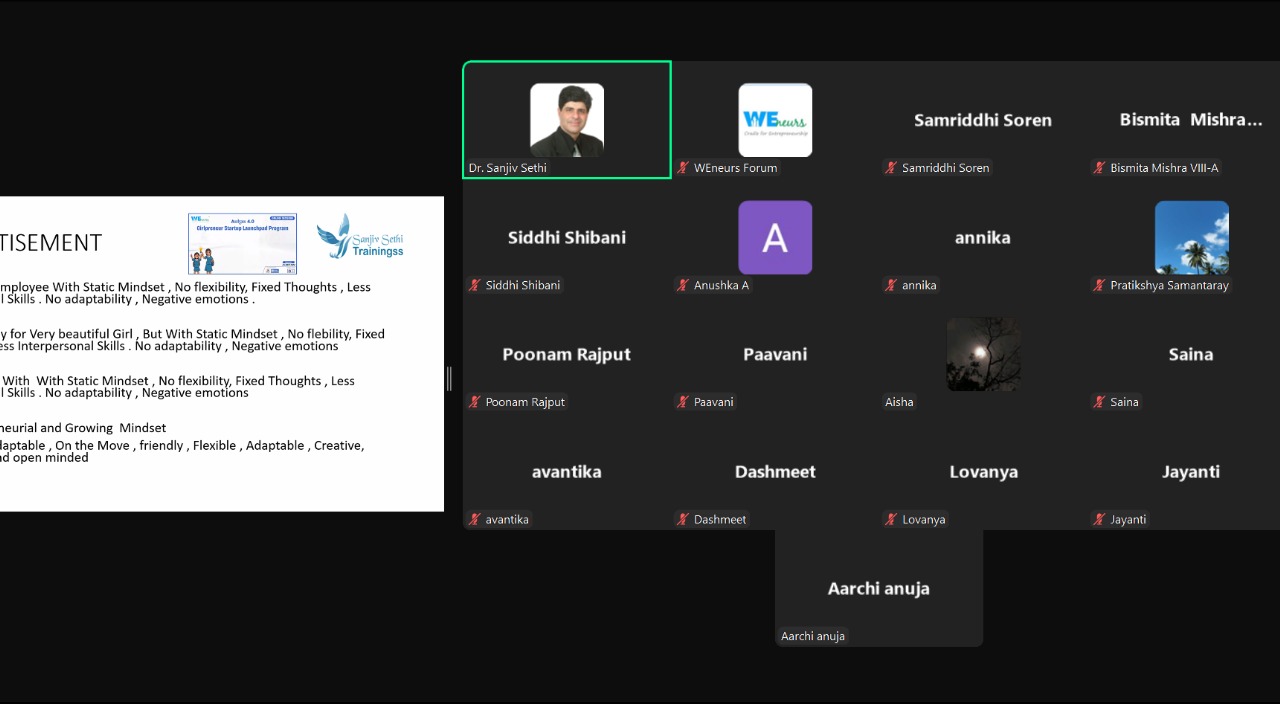Image resolution: width=1280 pixels, height=704 pixels.
Task: Click muted mic icon beside WEneurs Forum
Action: point(683,168)
